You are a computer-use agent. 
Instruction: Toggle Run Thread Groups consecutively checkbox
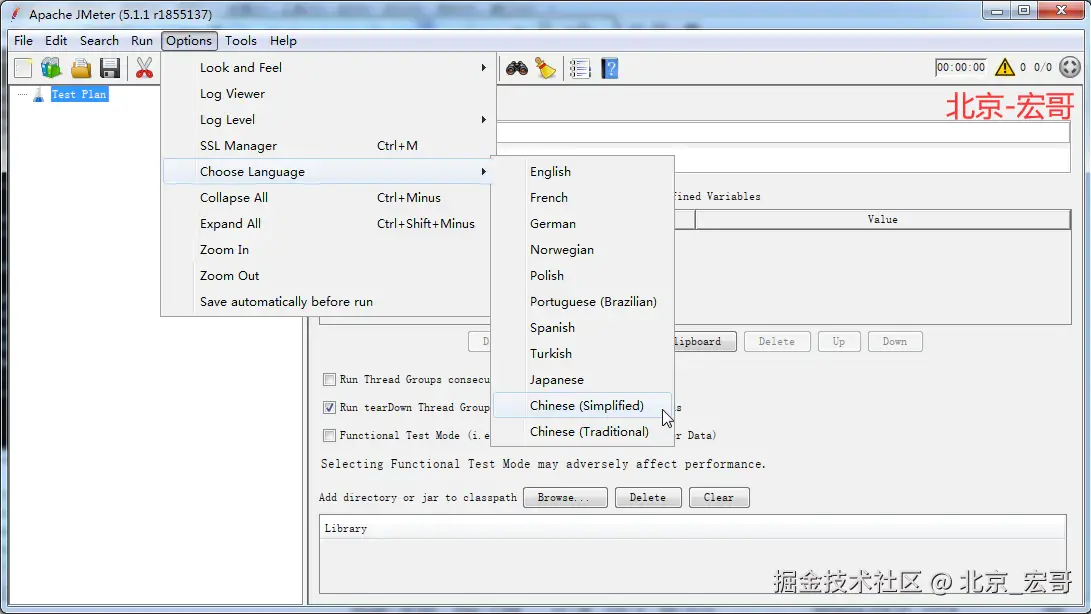[329, 379]
